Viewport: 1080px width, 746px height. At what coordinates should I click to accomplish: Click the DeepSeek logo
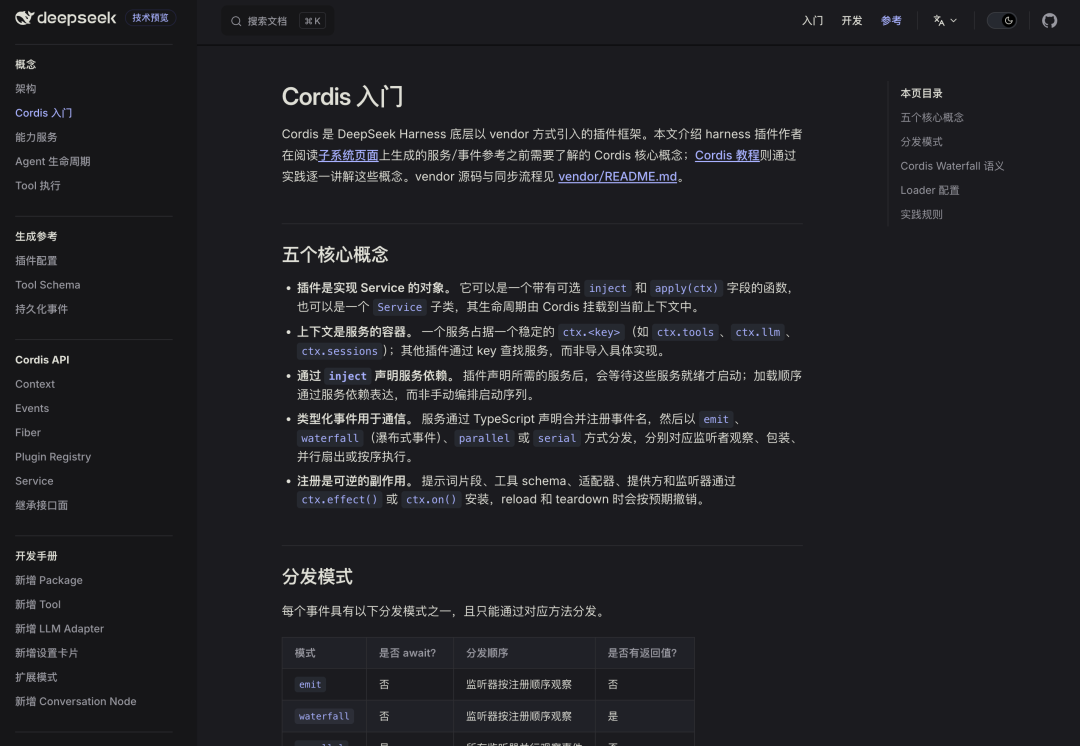pos(65,18)
